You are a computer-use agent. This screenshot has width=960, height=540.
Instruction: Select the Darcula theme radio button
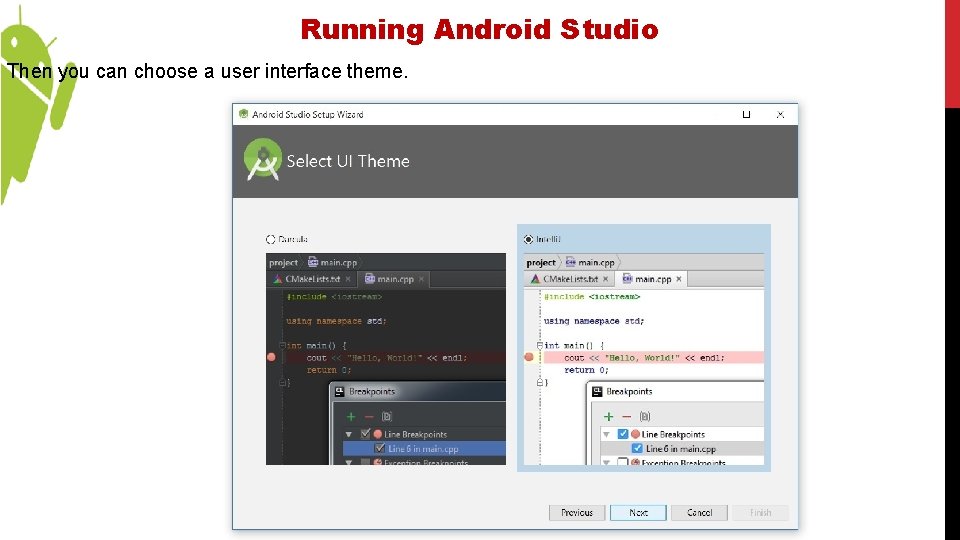click(271, 239)
